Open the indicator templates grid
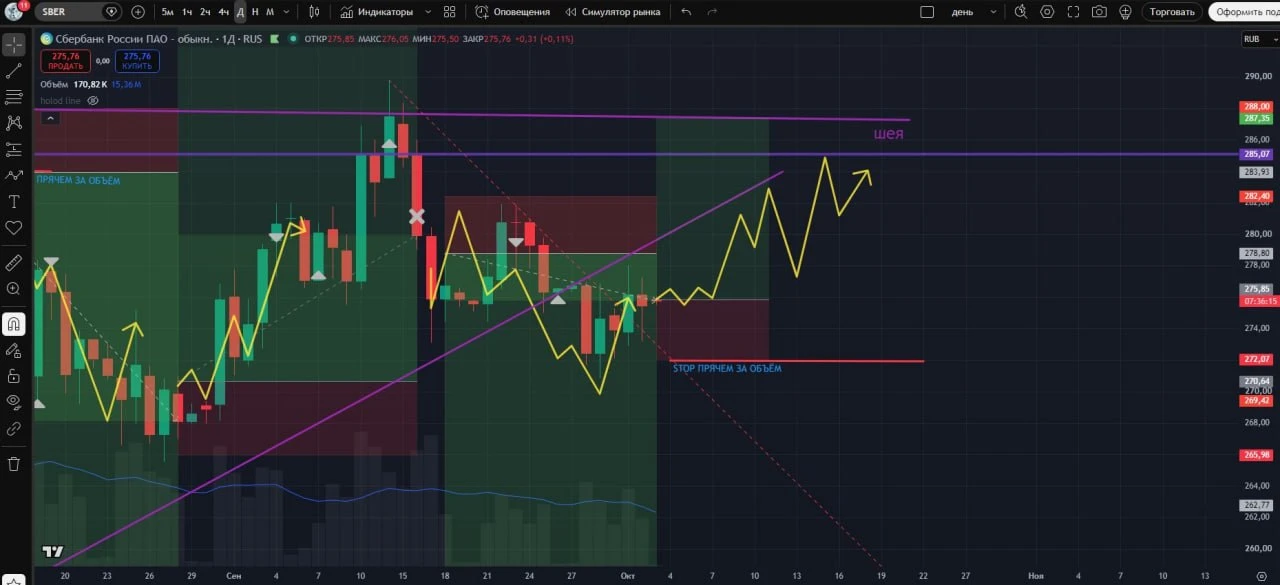The image size is (1280, 585). pos(449,12)
